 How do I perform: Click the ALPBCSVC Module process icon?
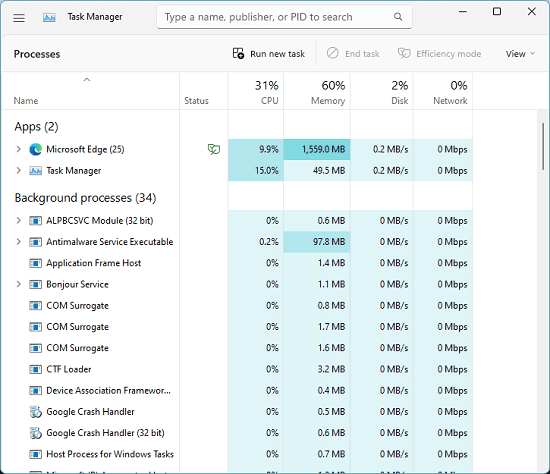pyautogui.click(x=35, y=221)
